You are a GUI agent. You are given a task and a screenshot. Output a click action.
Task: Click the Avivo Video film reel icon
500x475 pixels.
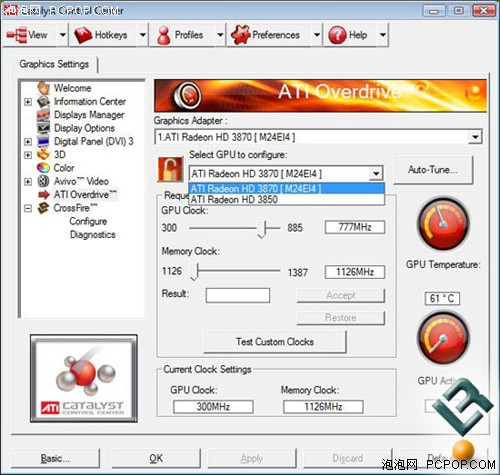pyautogui.click(x=43, y=181)
